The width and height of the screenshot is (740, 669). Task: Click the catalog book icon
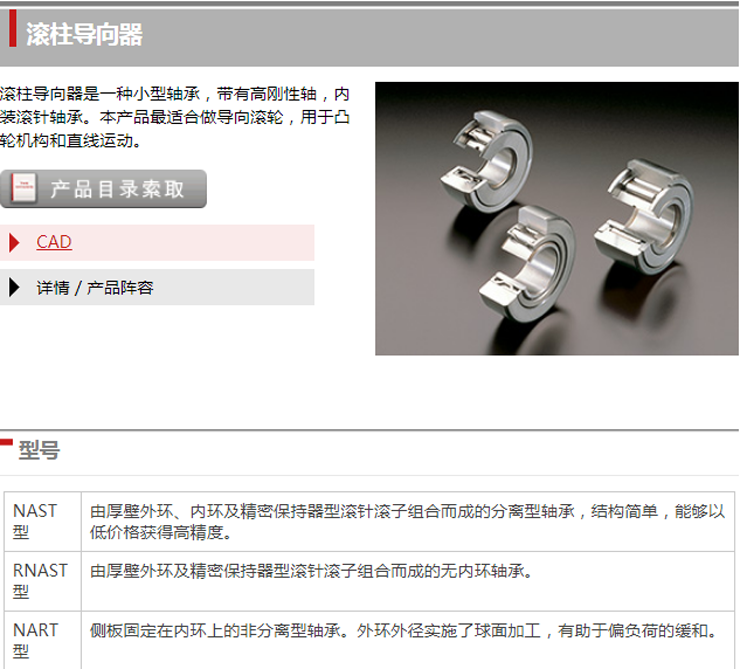(24, 188)
